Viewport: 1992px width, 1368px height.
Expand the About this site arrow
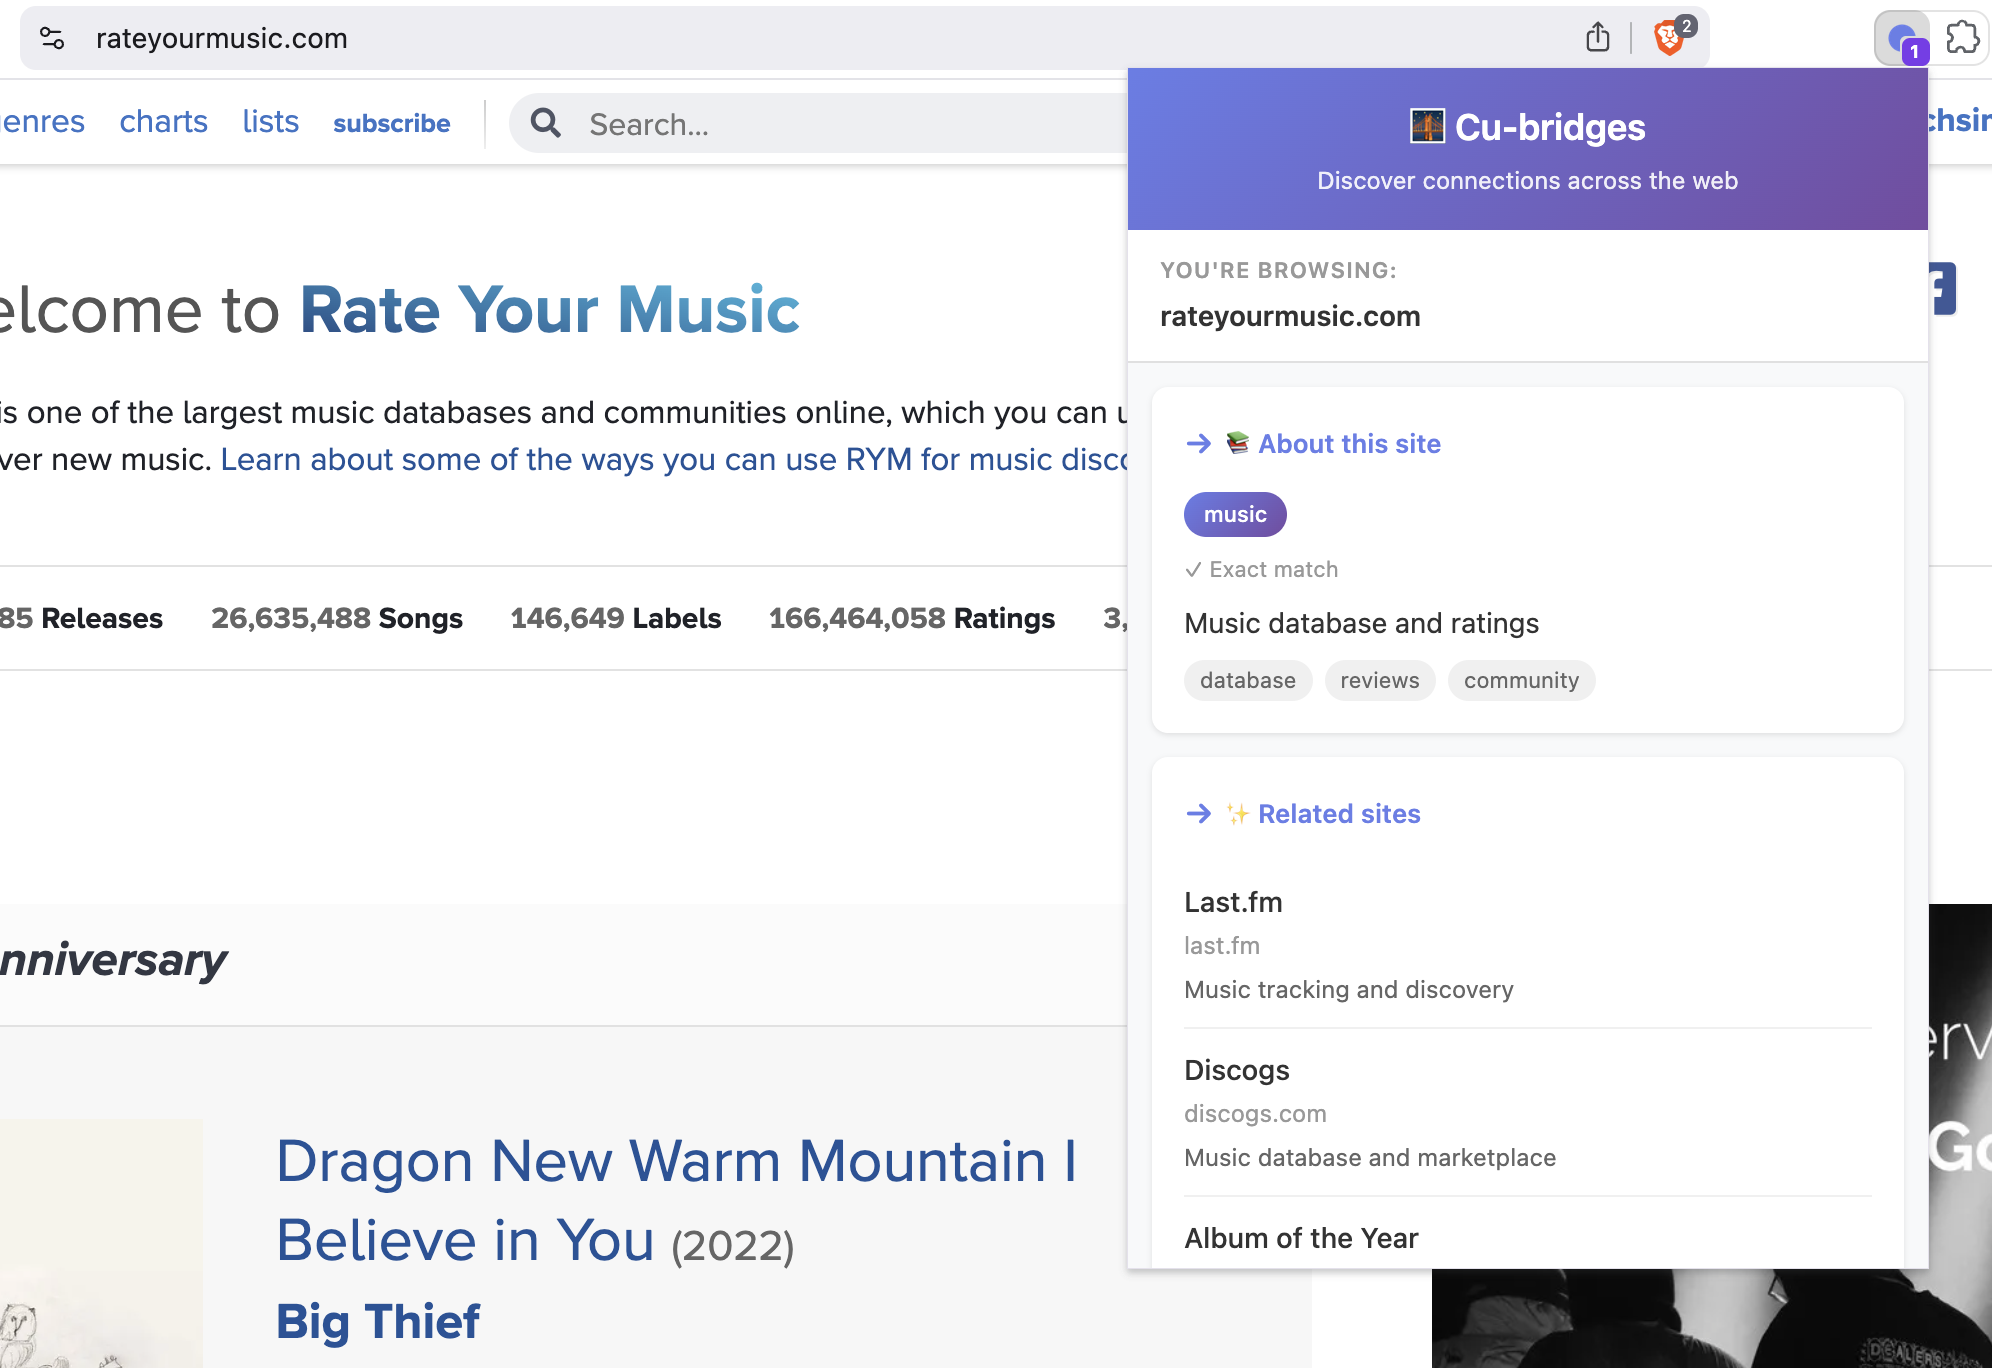click(1198, 444)
